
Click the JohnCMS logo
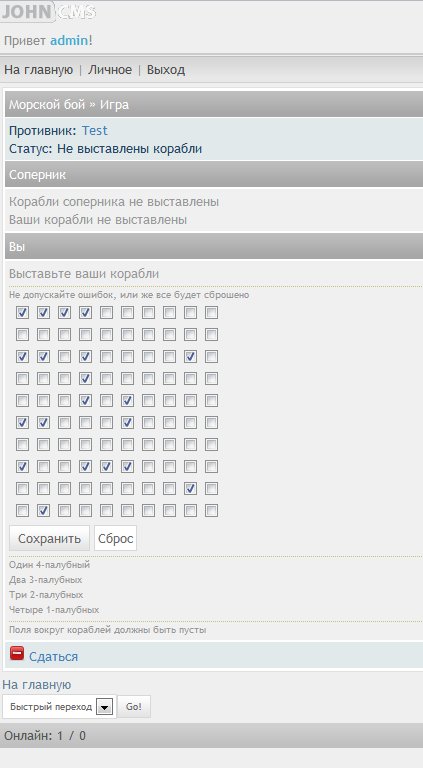click(x=48, y=12)
